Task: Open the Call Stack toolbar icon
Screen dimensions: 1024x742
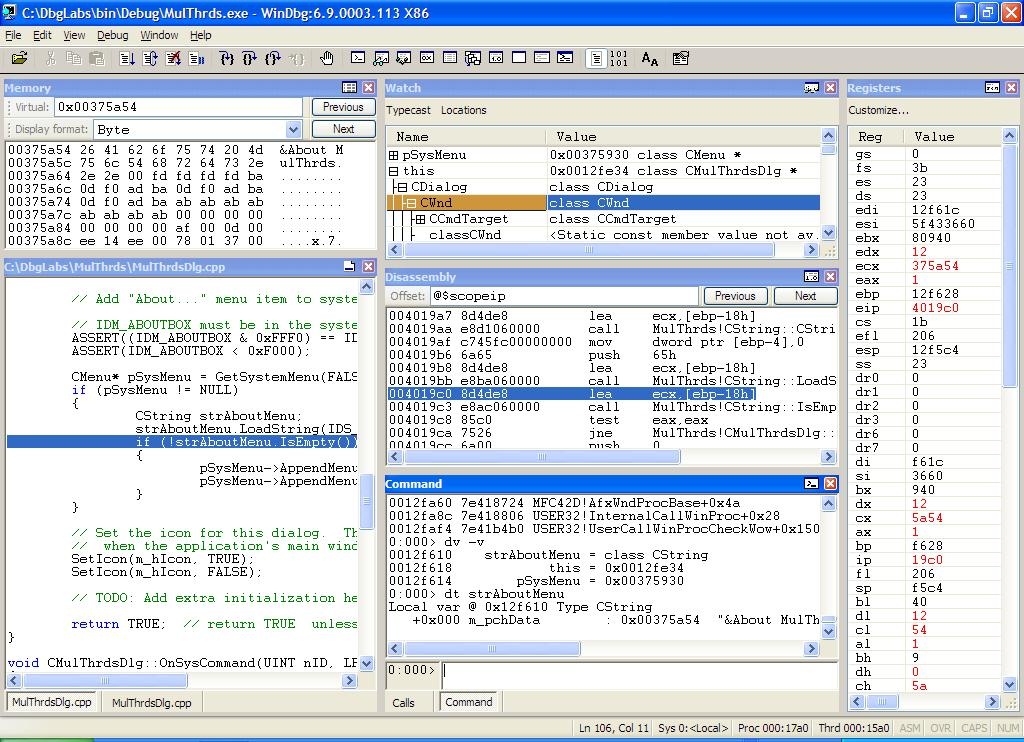Action: 473,59
